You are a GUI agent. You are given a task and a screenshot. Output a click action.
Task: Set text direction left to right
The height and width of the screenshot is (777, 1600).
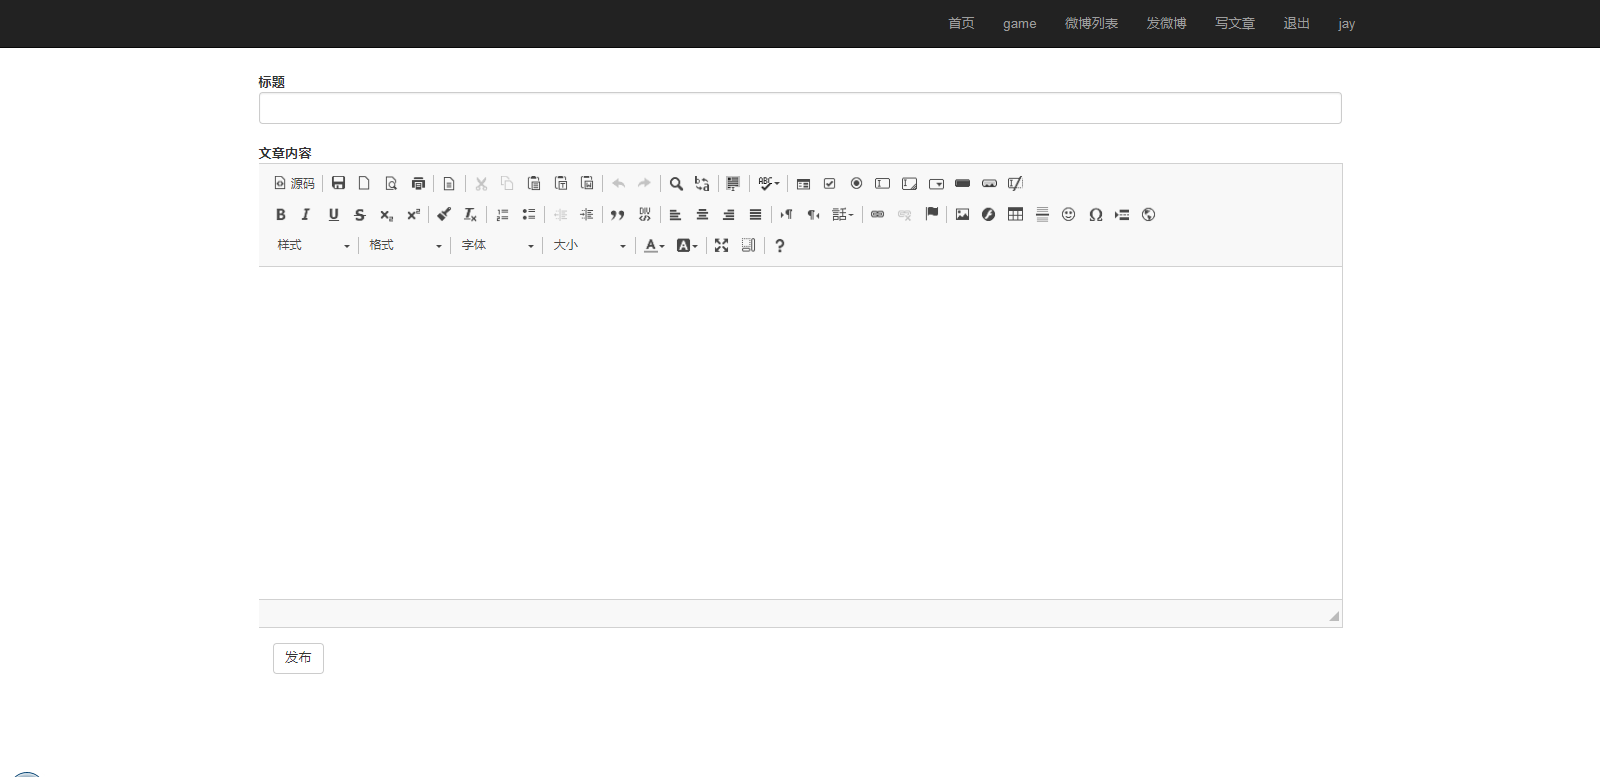point(786,215)
